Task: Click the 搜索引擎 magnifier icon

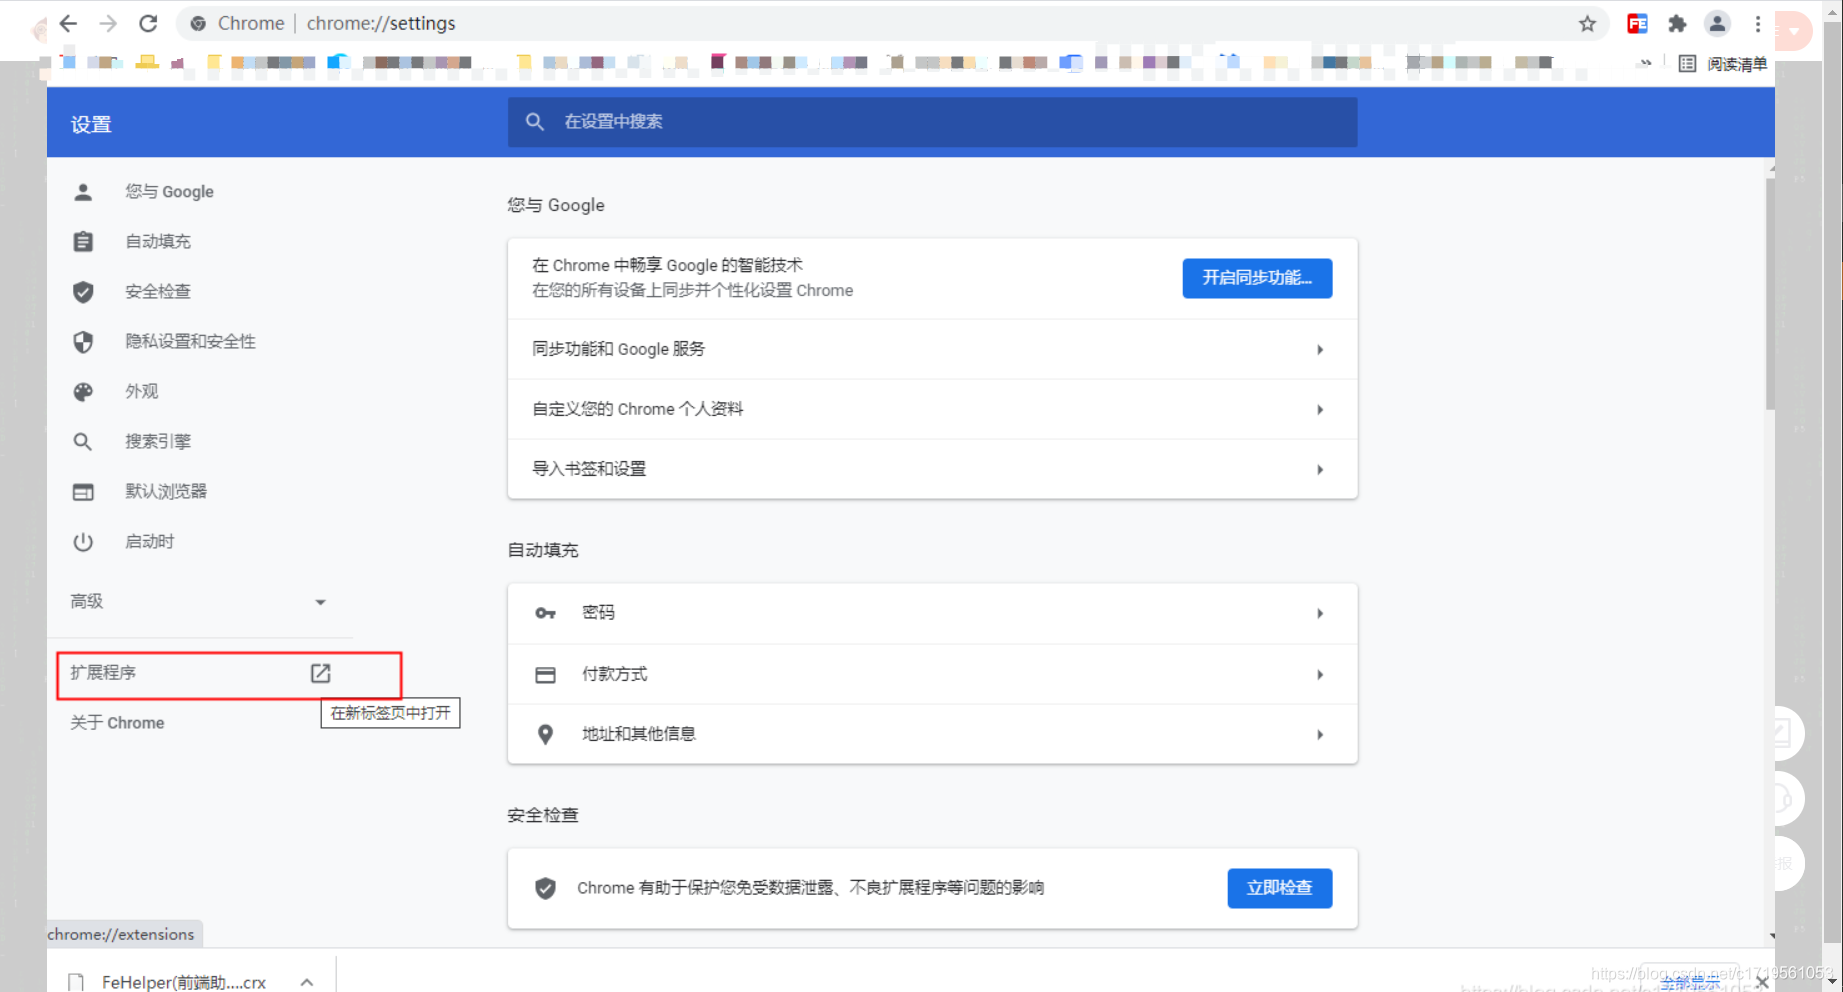Action: coord(83,441)
